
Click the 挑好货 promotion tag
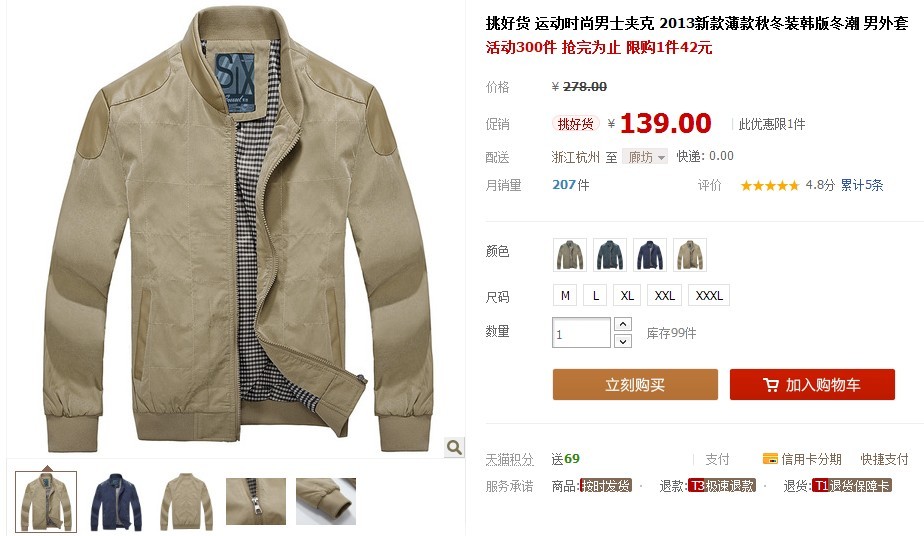575,124
